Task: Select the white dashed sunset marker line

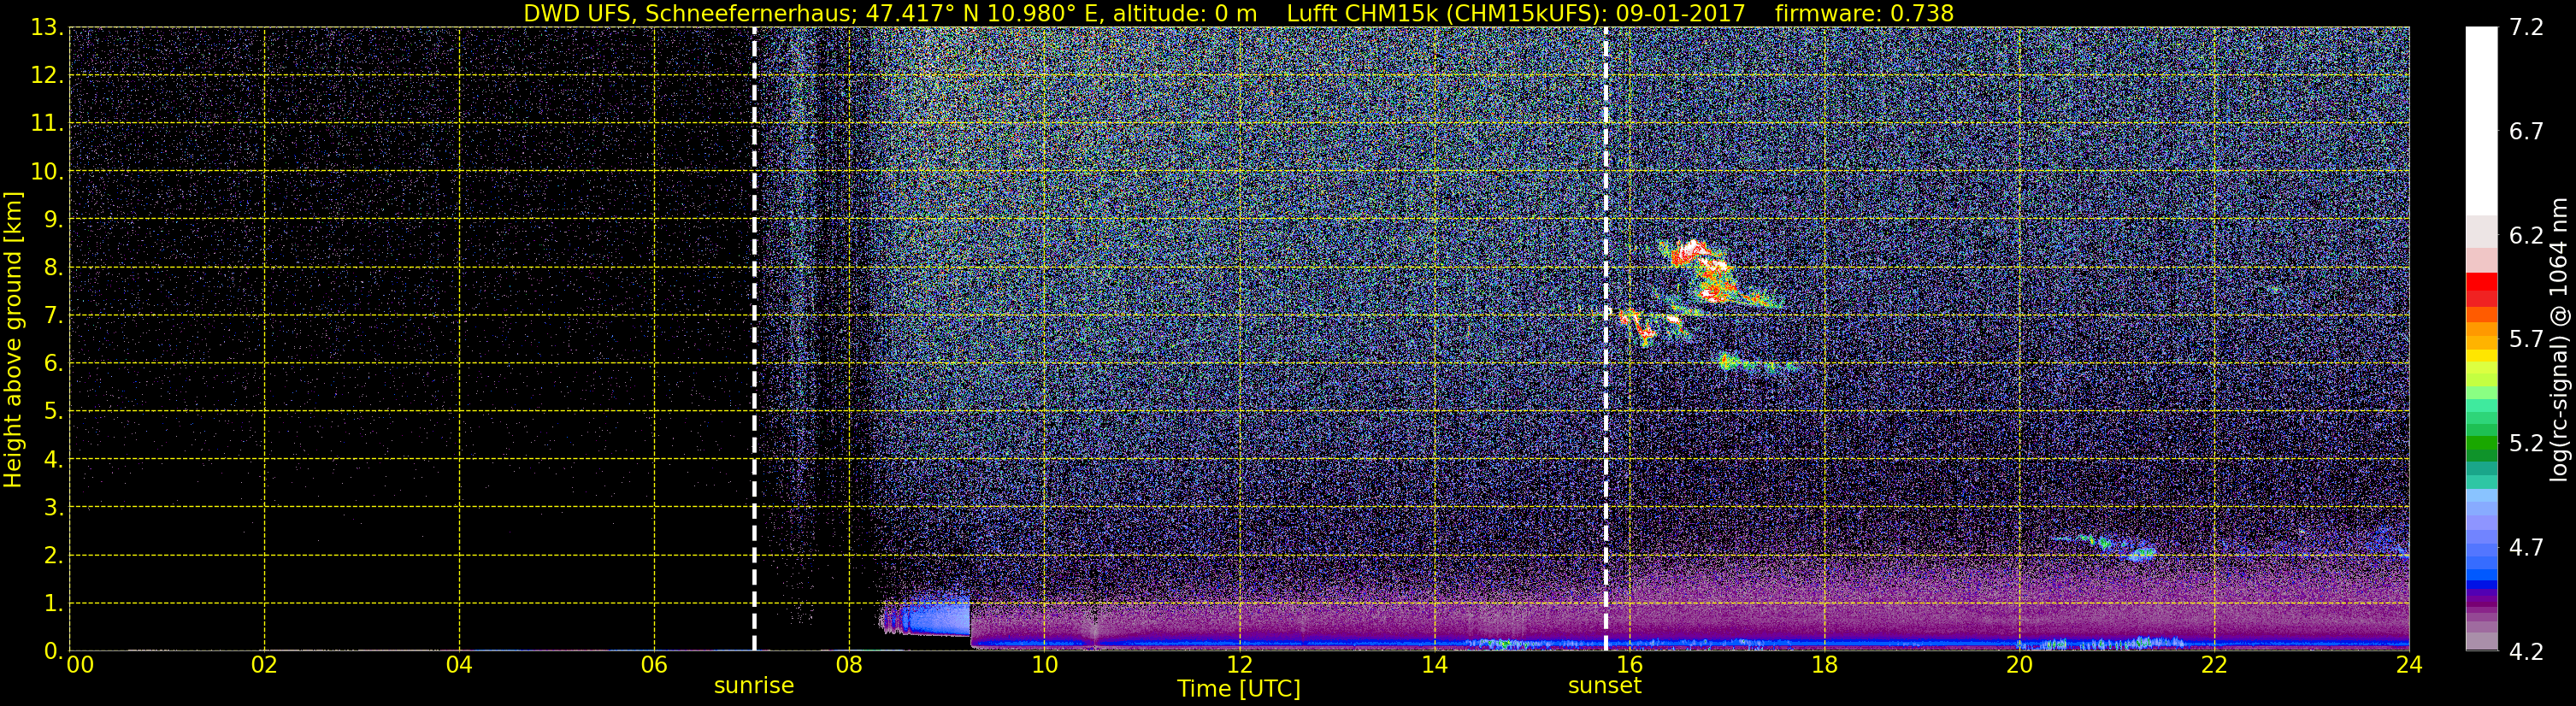Action: 1606,339
